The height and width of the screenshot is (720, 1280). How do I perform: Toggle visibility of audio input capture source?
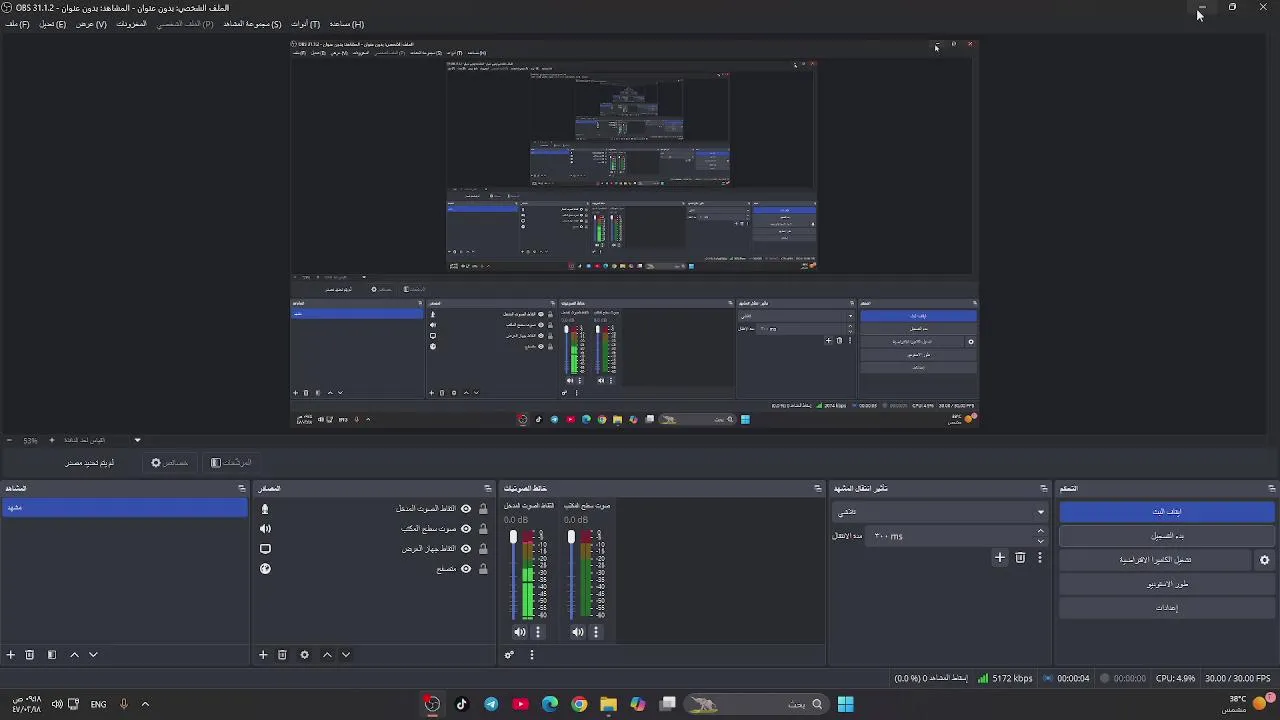[466, 509]
